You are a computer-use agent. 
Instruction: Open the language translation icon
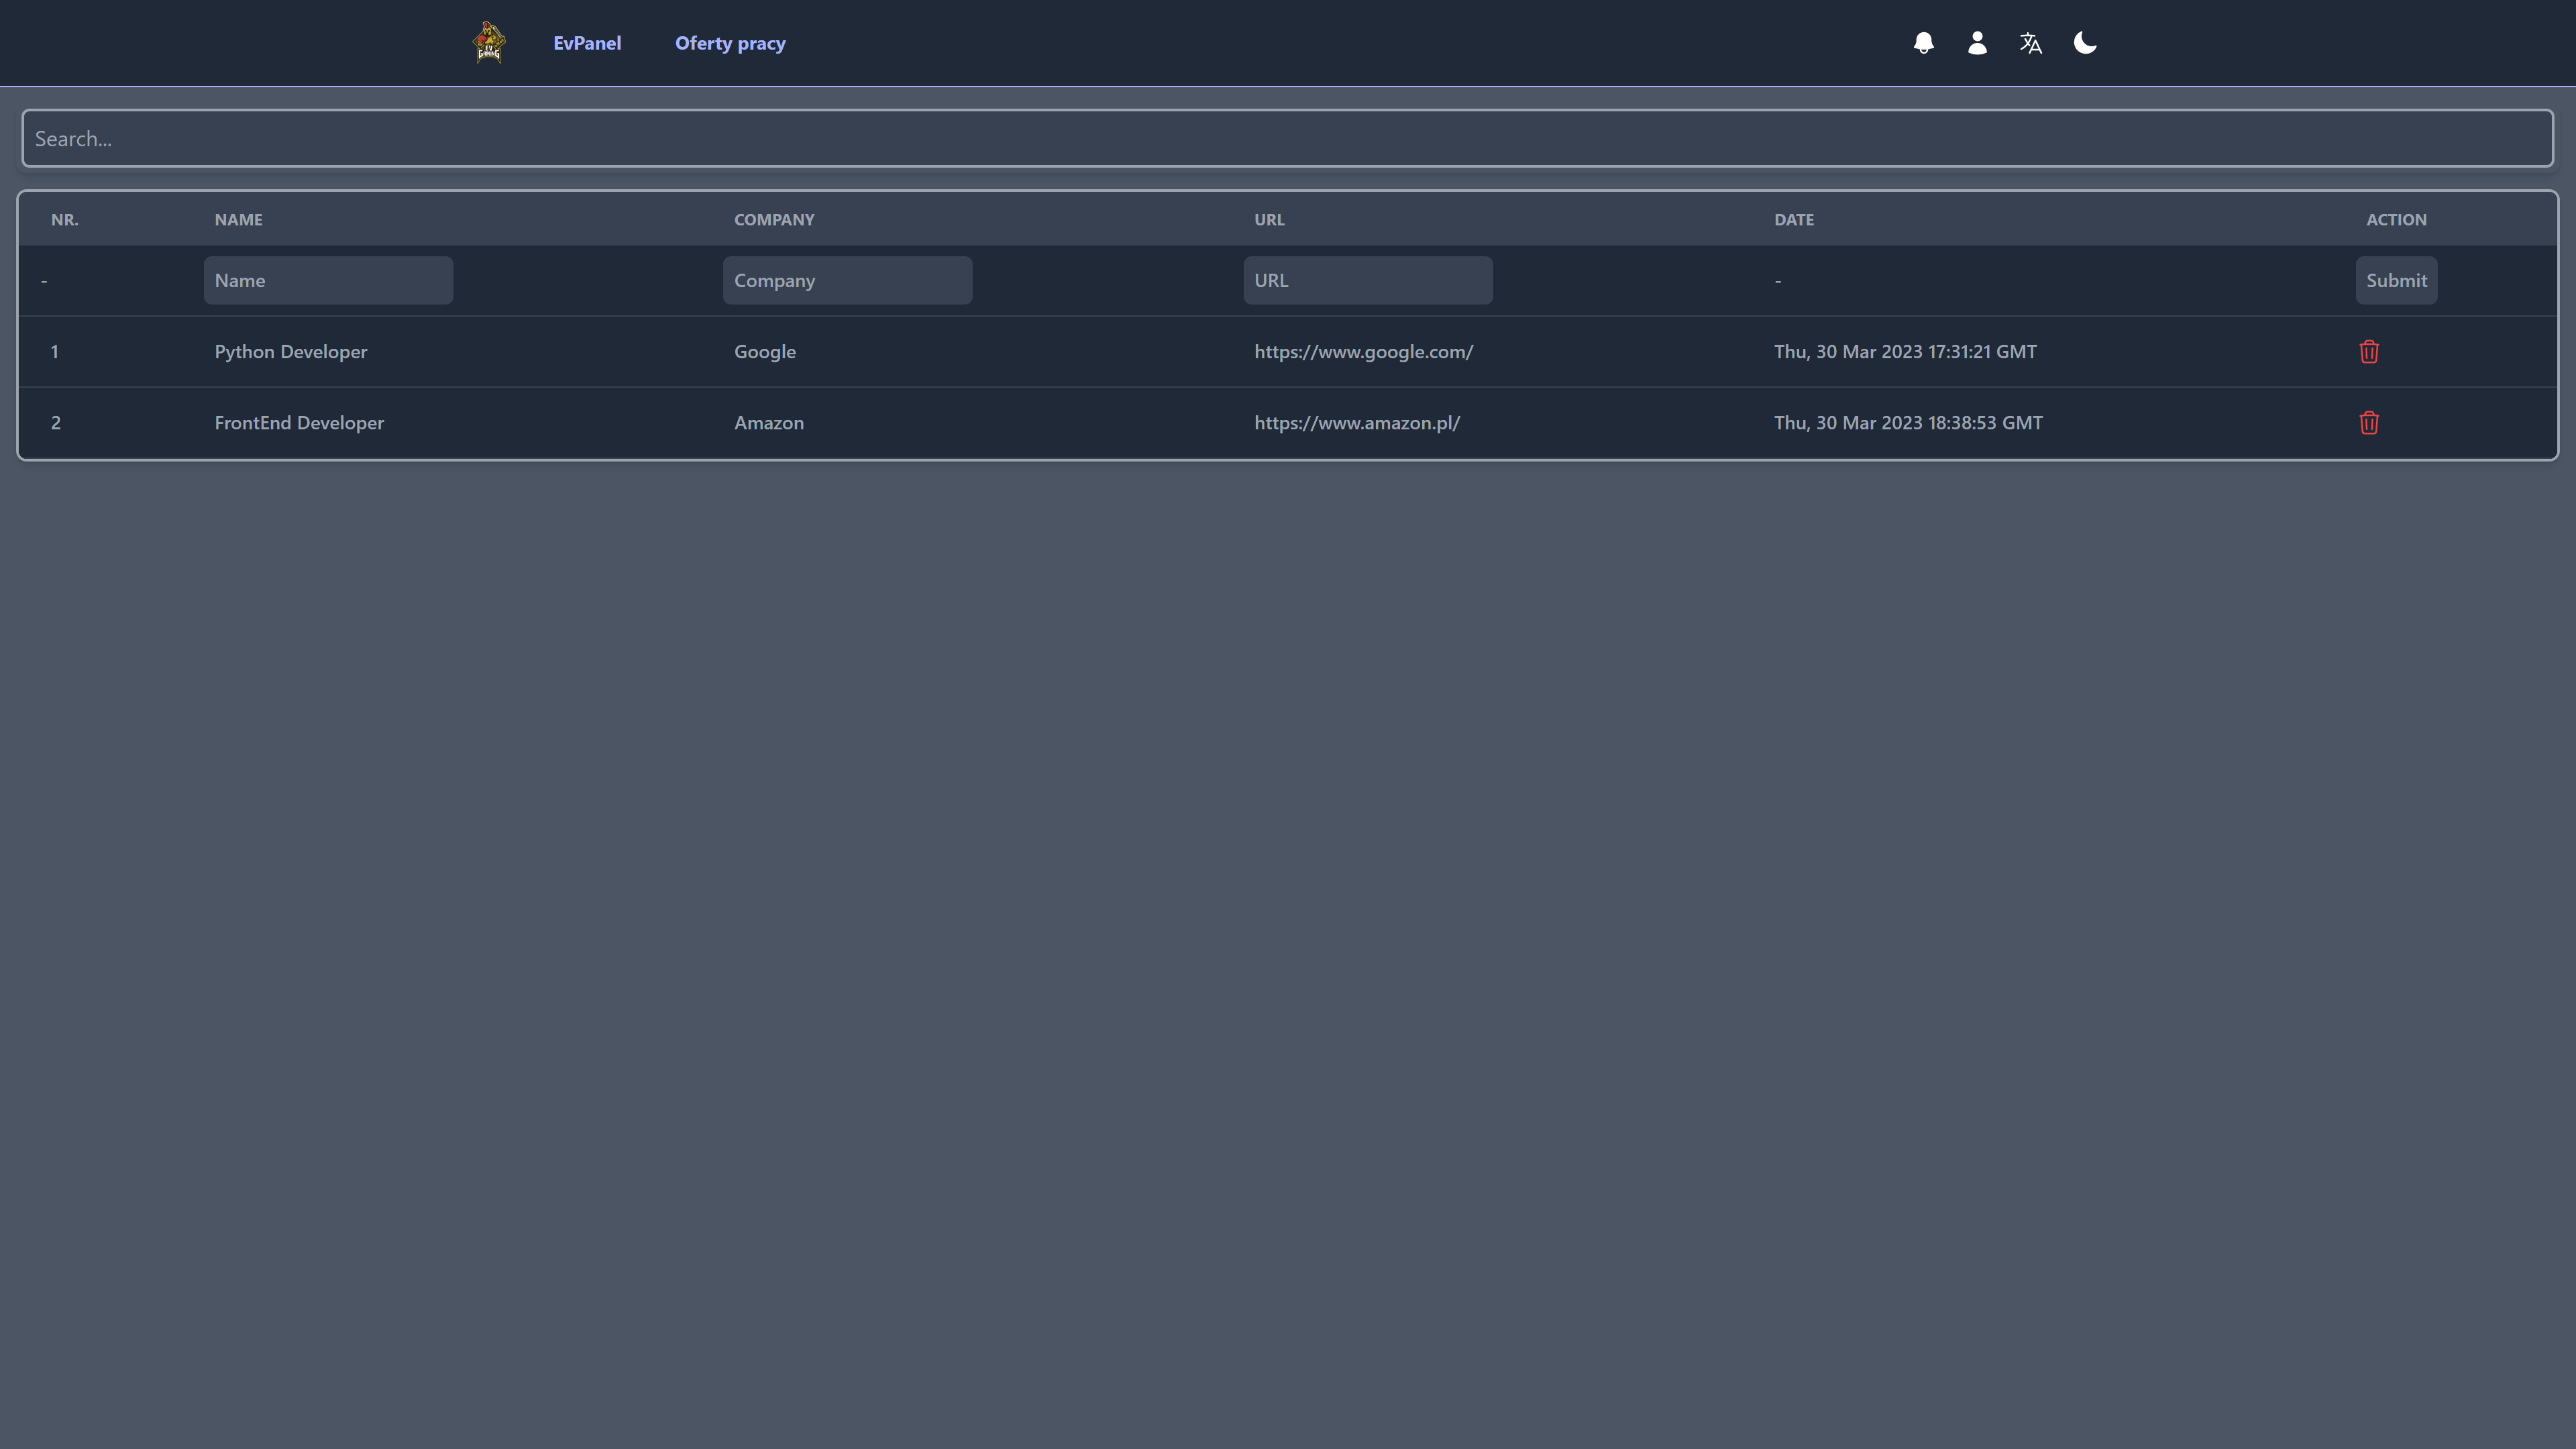click(x=2031, y=43)
